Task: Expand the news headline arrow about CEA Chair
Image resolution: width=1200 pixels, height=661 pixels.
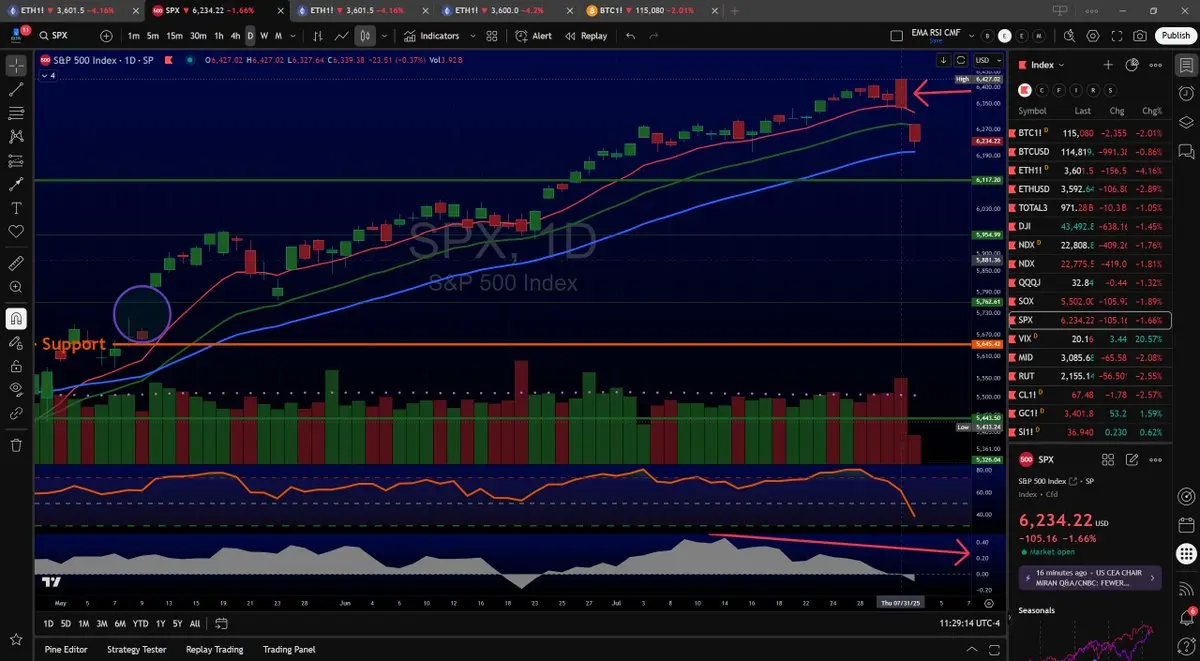Action: 1152,577
